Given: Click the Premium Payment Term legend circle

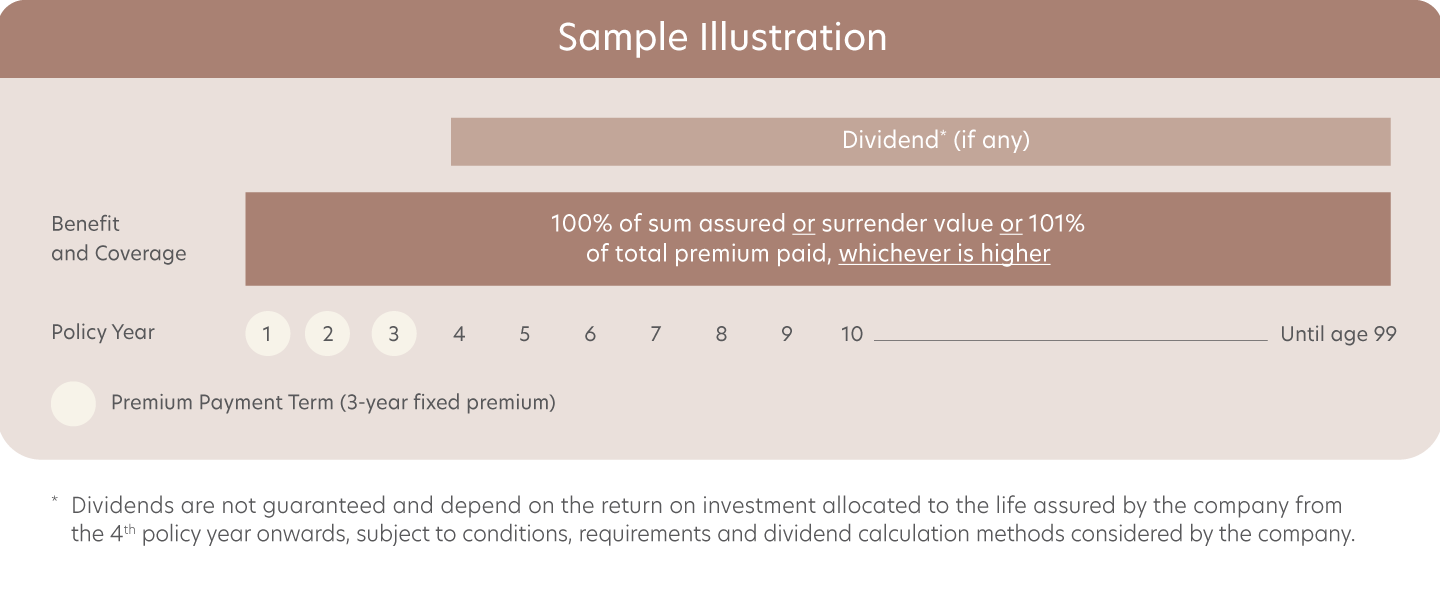Looking at the screenshot, I should (x=73, y=404).
